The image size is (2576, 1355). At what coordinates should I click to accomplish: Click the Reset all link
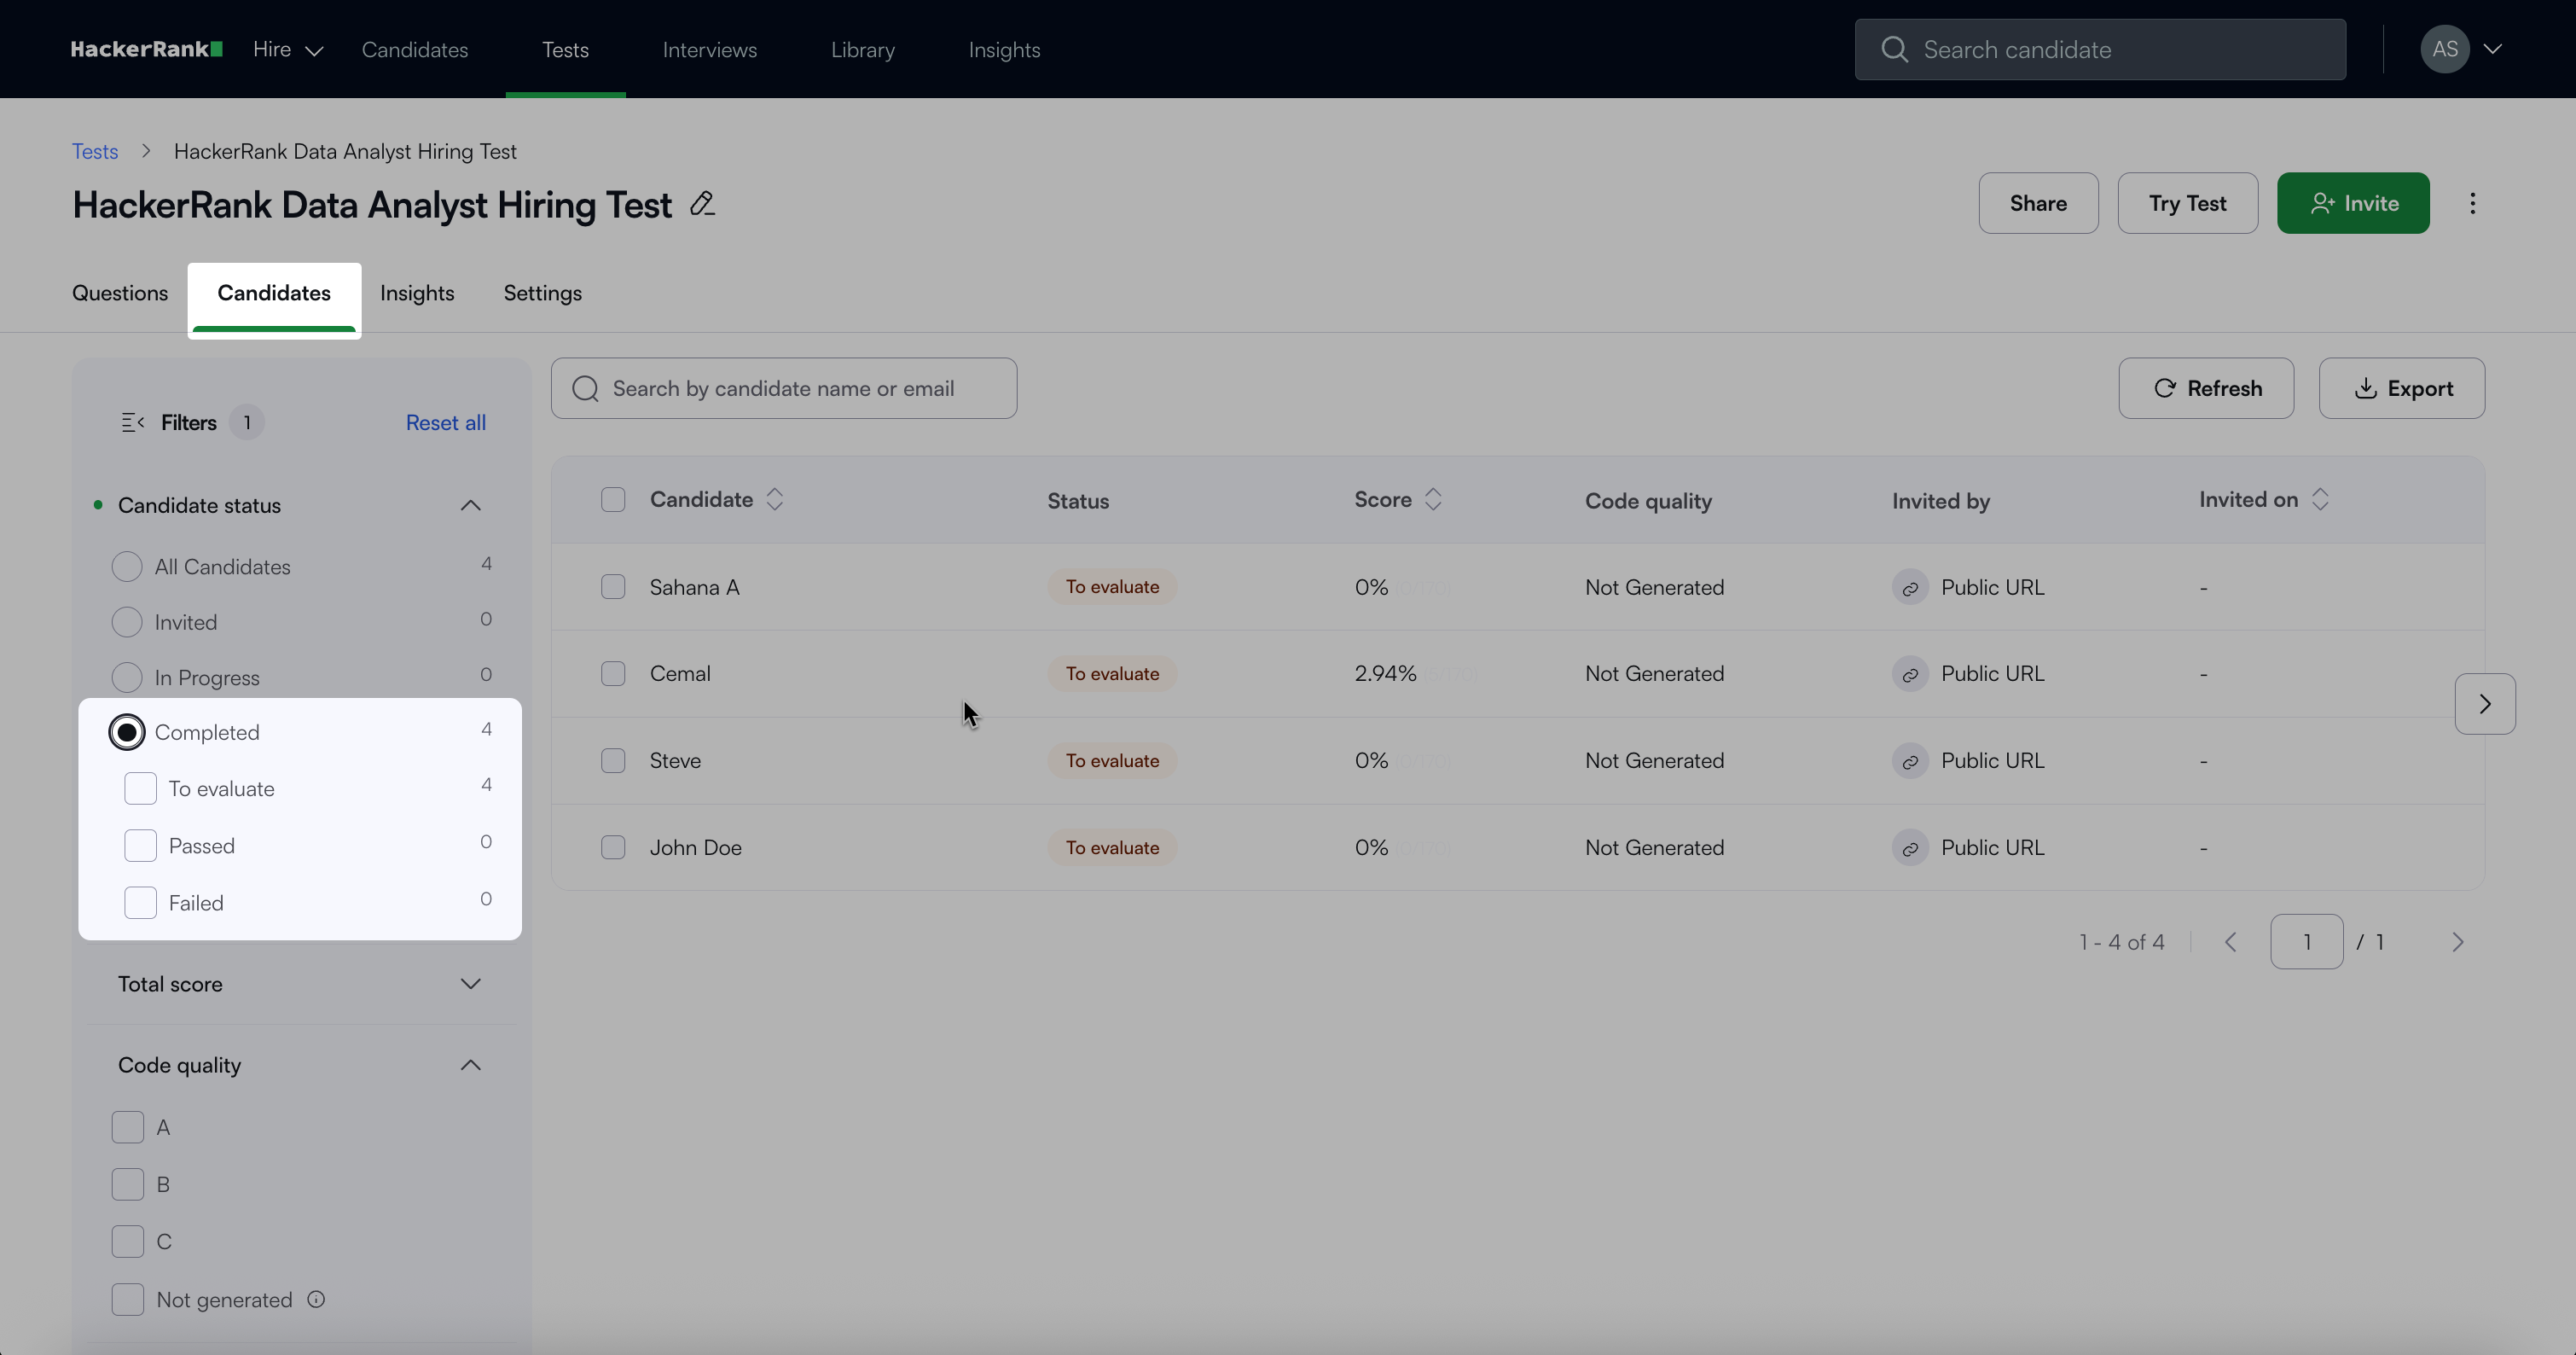445,423
